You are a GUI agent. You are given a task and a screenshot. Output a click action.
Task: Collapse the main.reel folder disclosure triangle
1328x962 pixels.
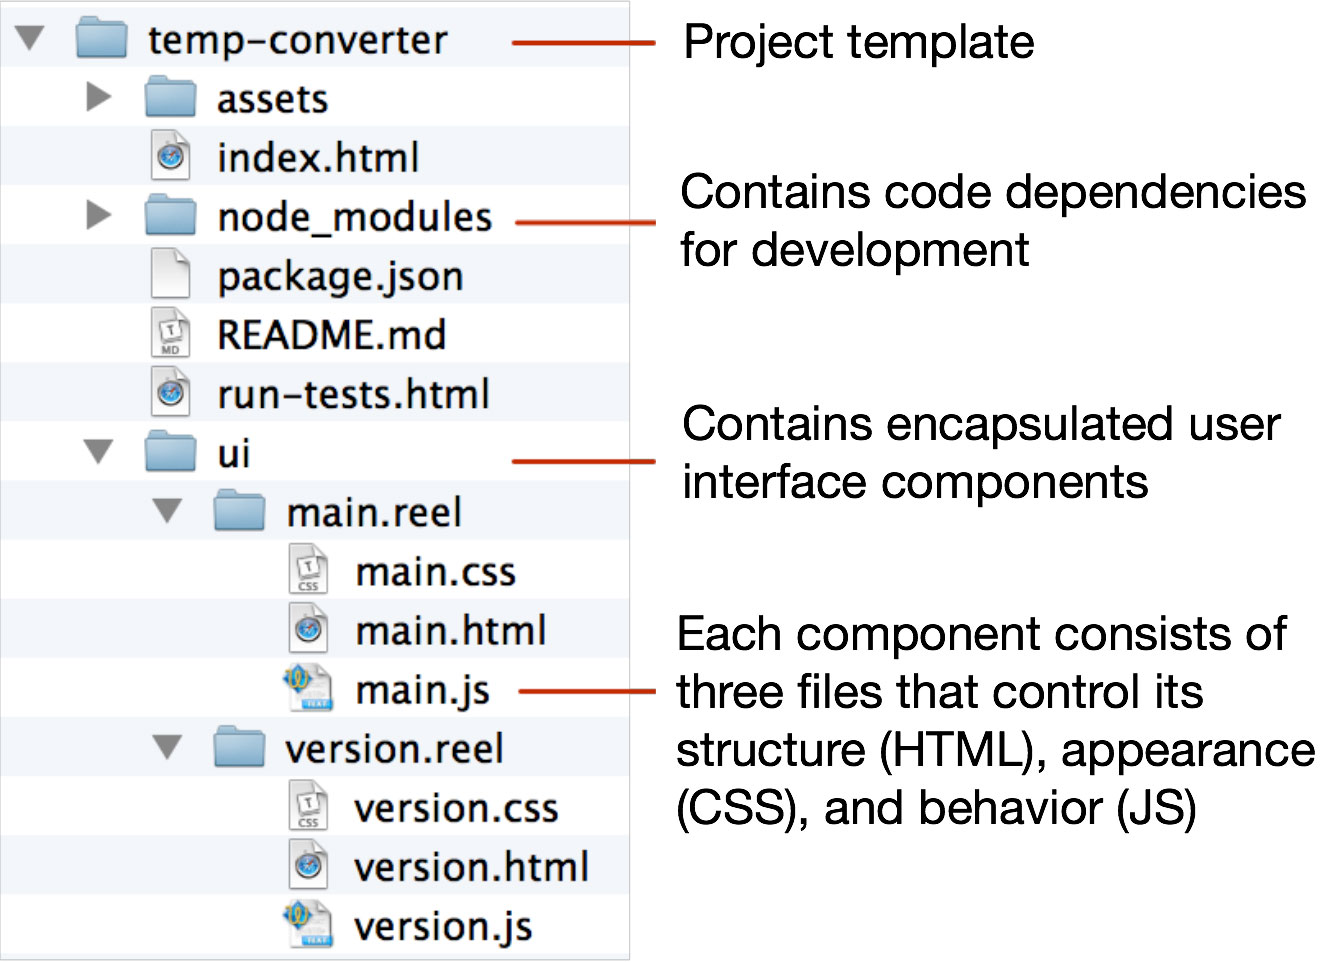tap(167, 511)
